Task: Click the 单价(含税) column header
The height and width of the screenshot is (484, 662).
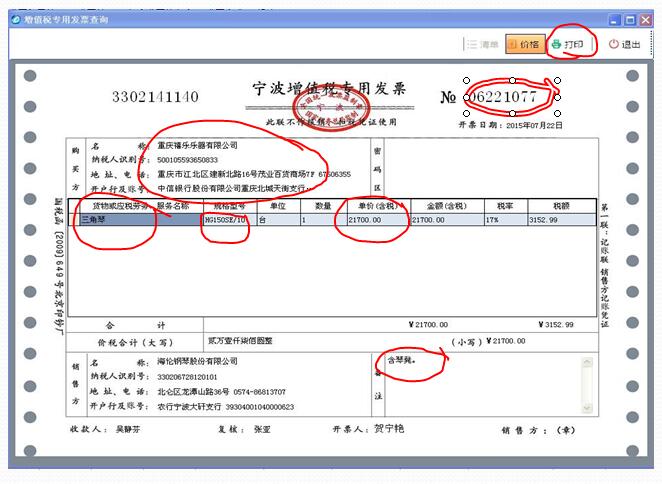Action: tap(375, 205)
